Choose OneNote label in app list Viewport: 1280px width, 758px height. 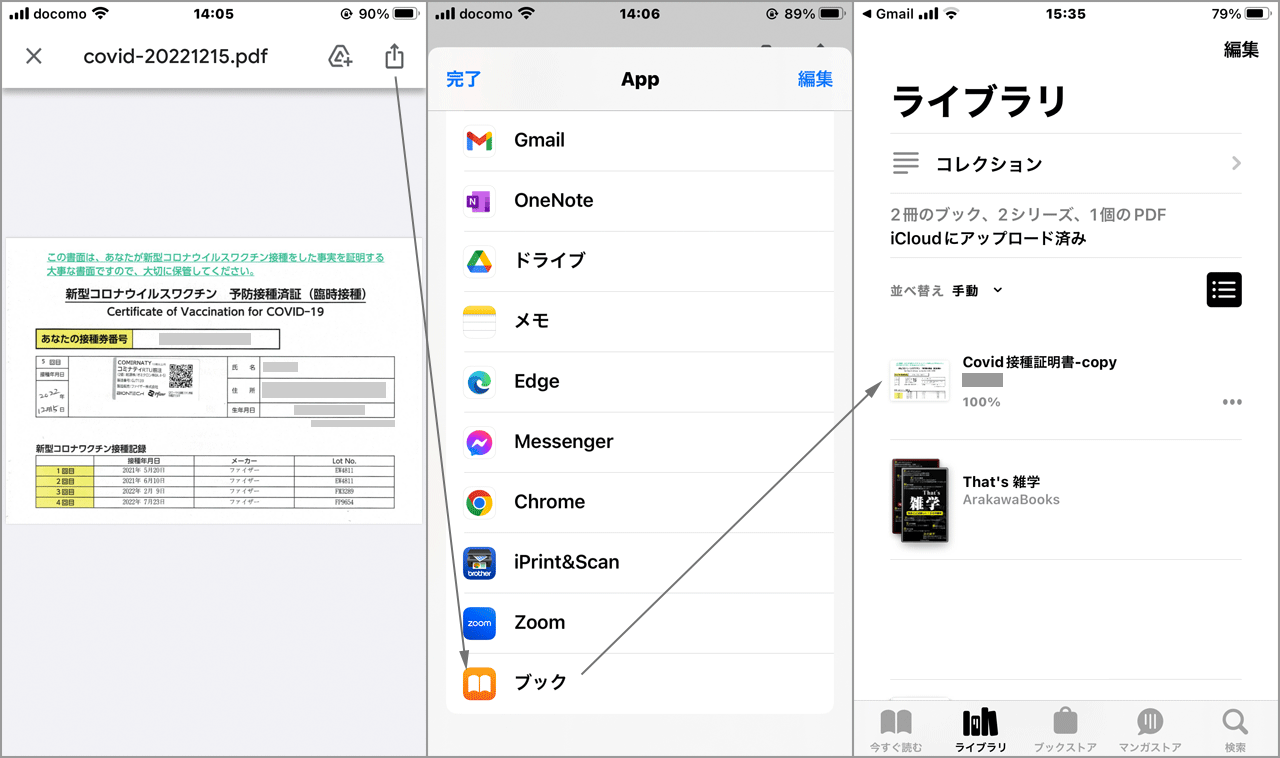[x=553, y=200]
